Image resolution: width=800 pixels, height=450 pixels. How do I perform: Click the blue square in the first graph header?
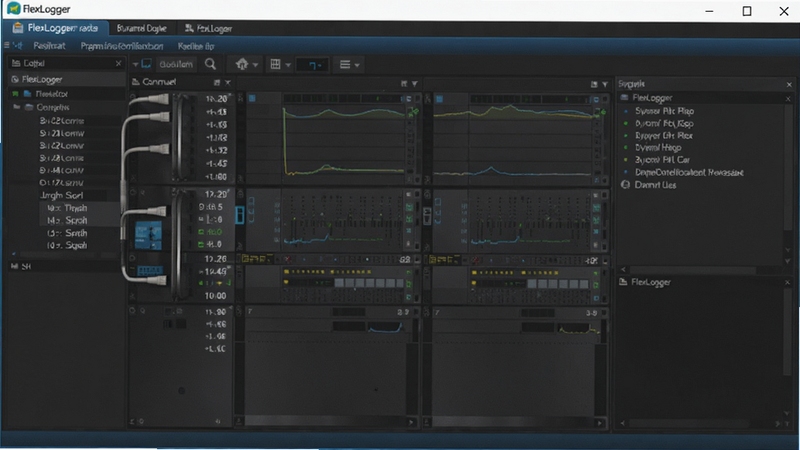(x=252, y=98)
